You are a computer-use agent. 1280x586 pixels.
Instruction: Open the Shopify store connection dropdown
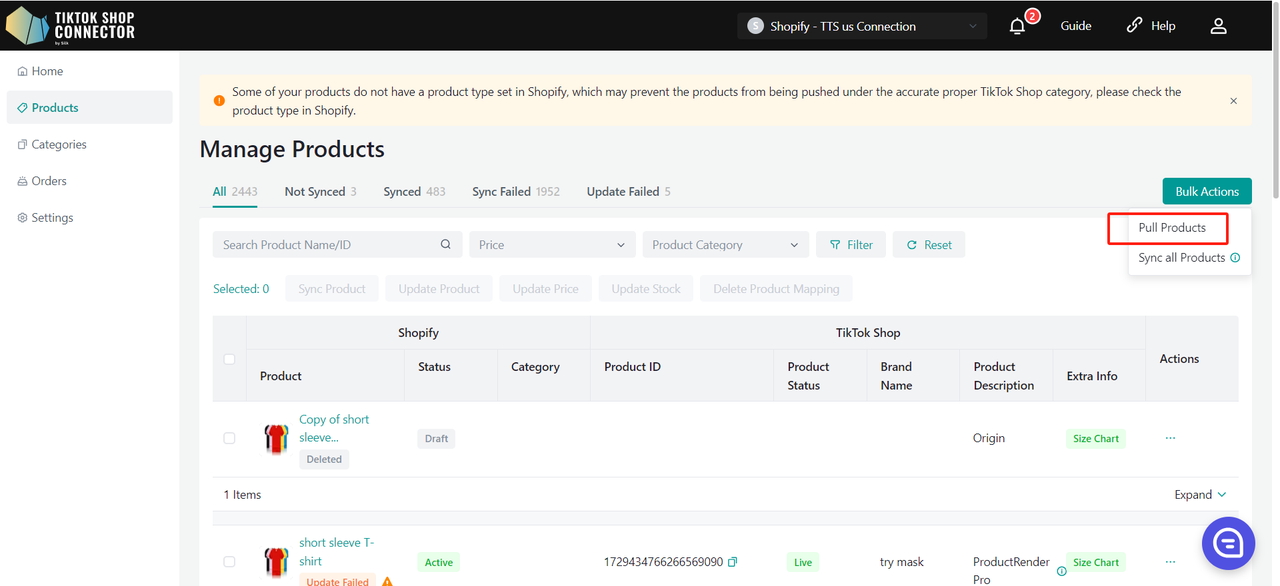(861, 26)
